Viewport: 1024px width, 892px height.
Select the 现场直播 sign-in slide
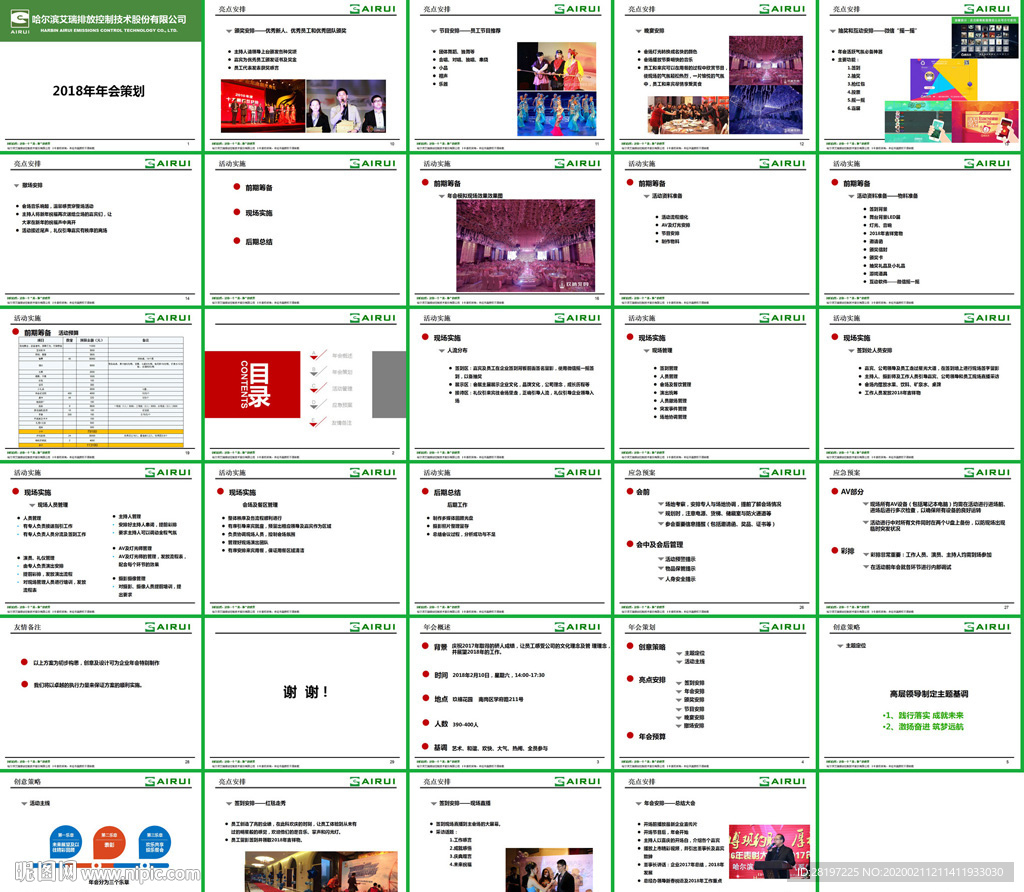point(510,833)
